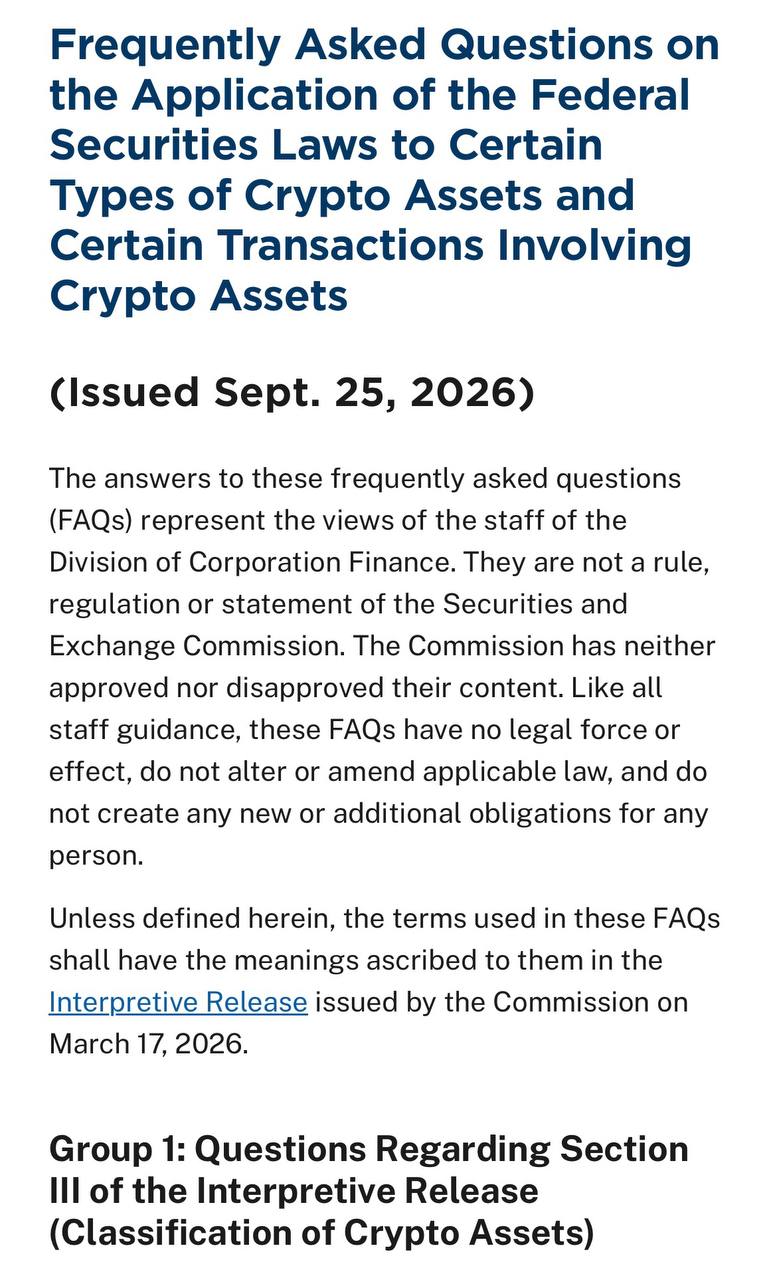Screen dimensions: 777x1280
Task: Click the words Crypto Assets ending the title
Action: [199, 295]
